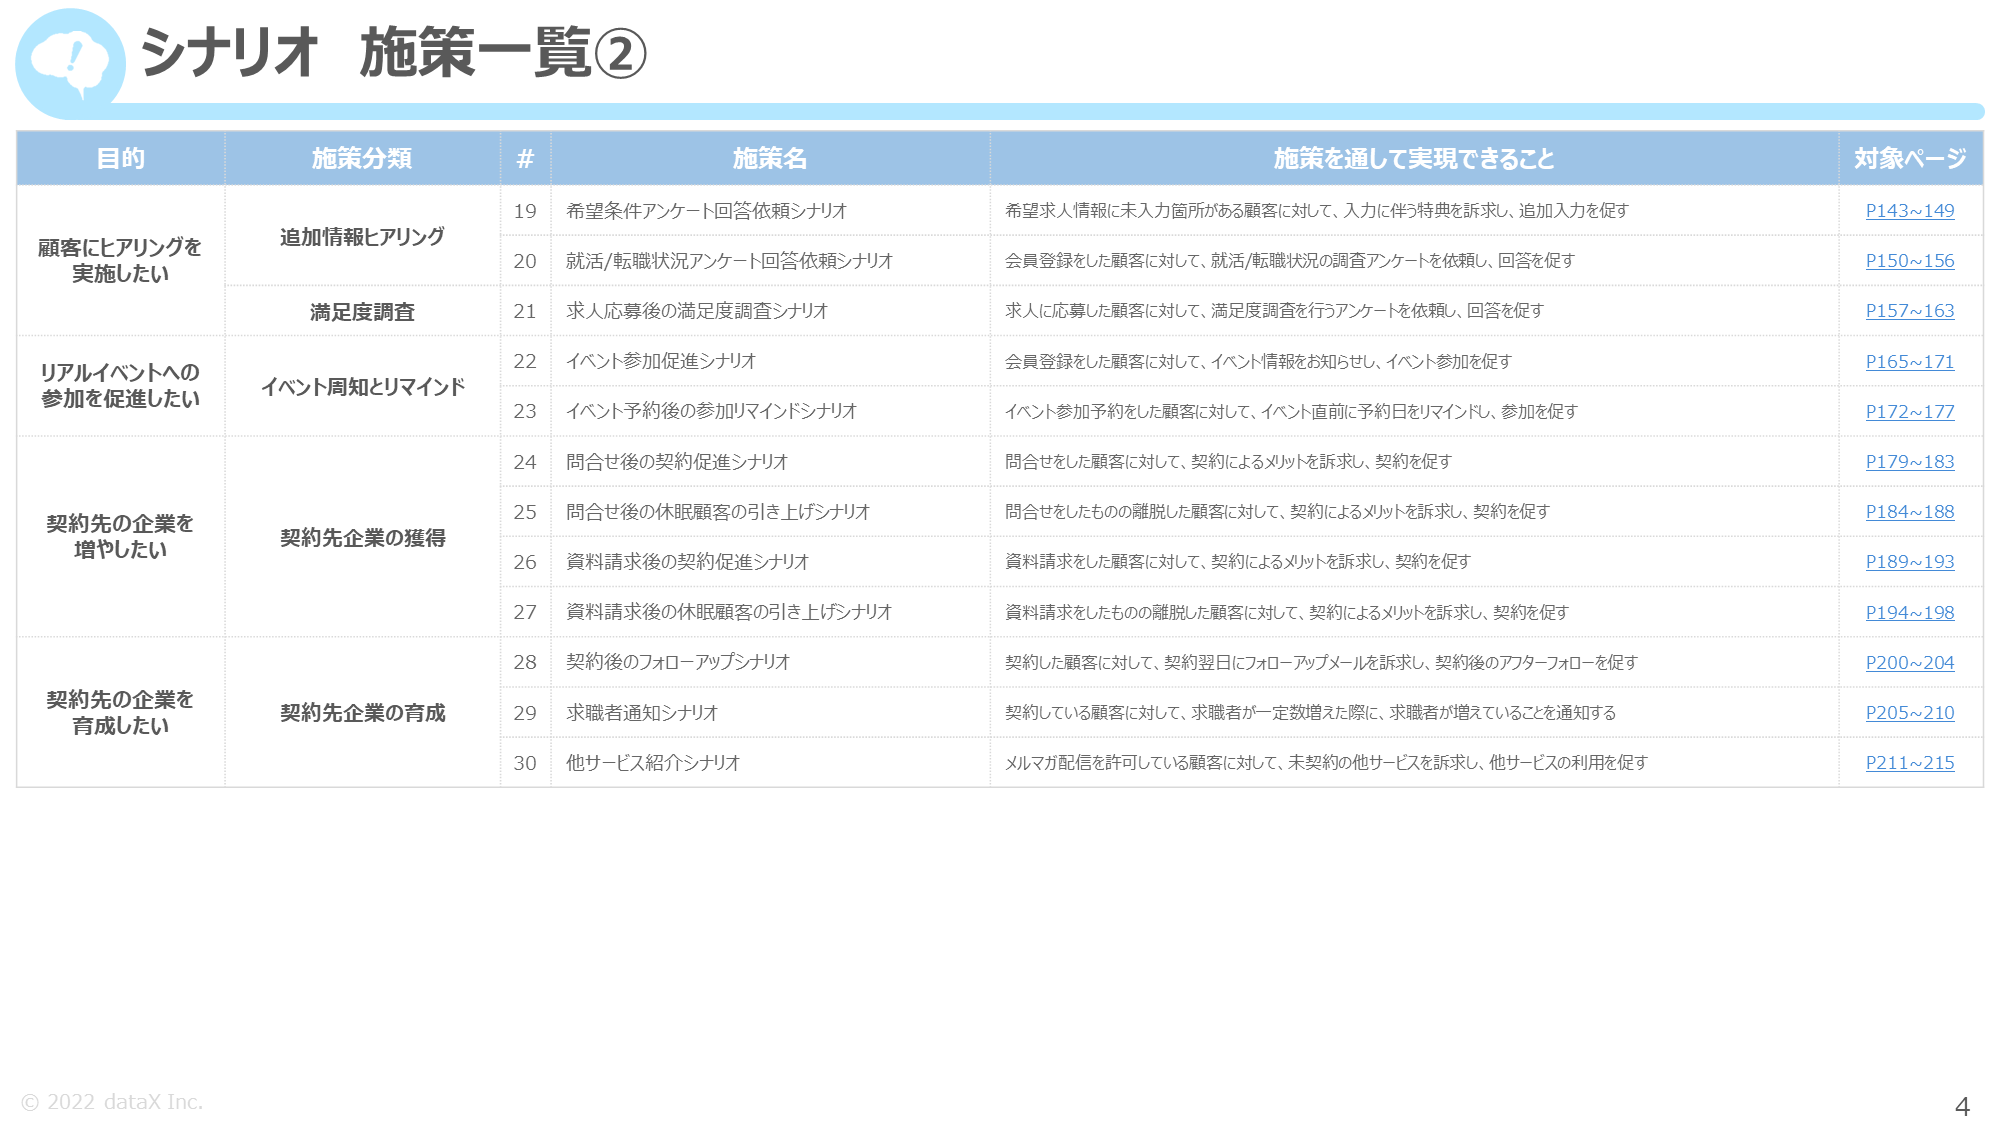The width and height of the screenshot is (2000, 1125).
Task: Click row number 19
Action: coord(525,211)
